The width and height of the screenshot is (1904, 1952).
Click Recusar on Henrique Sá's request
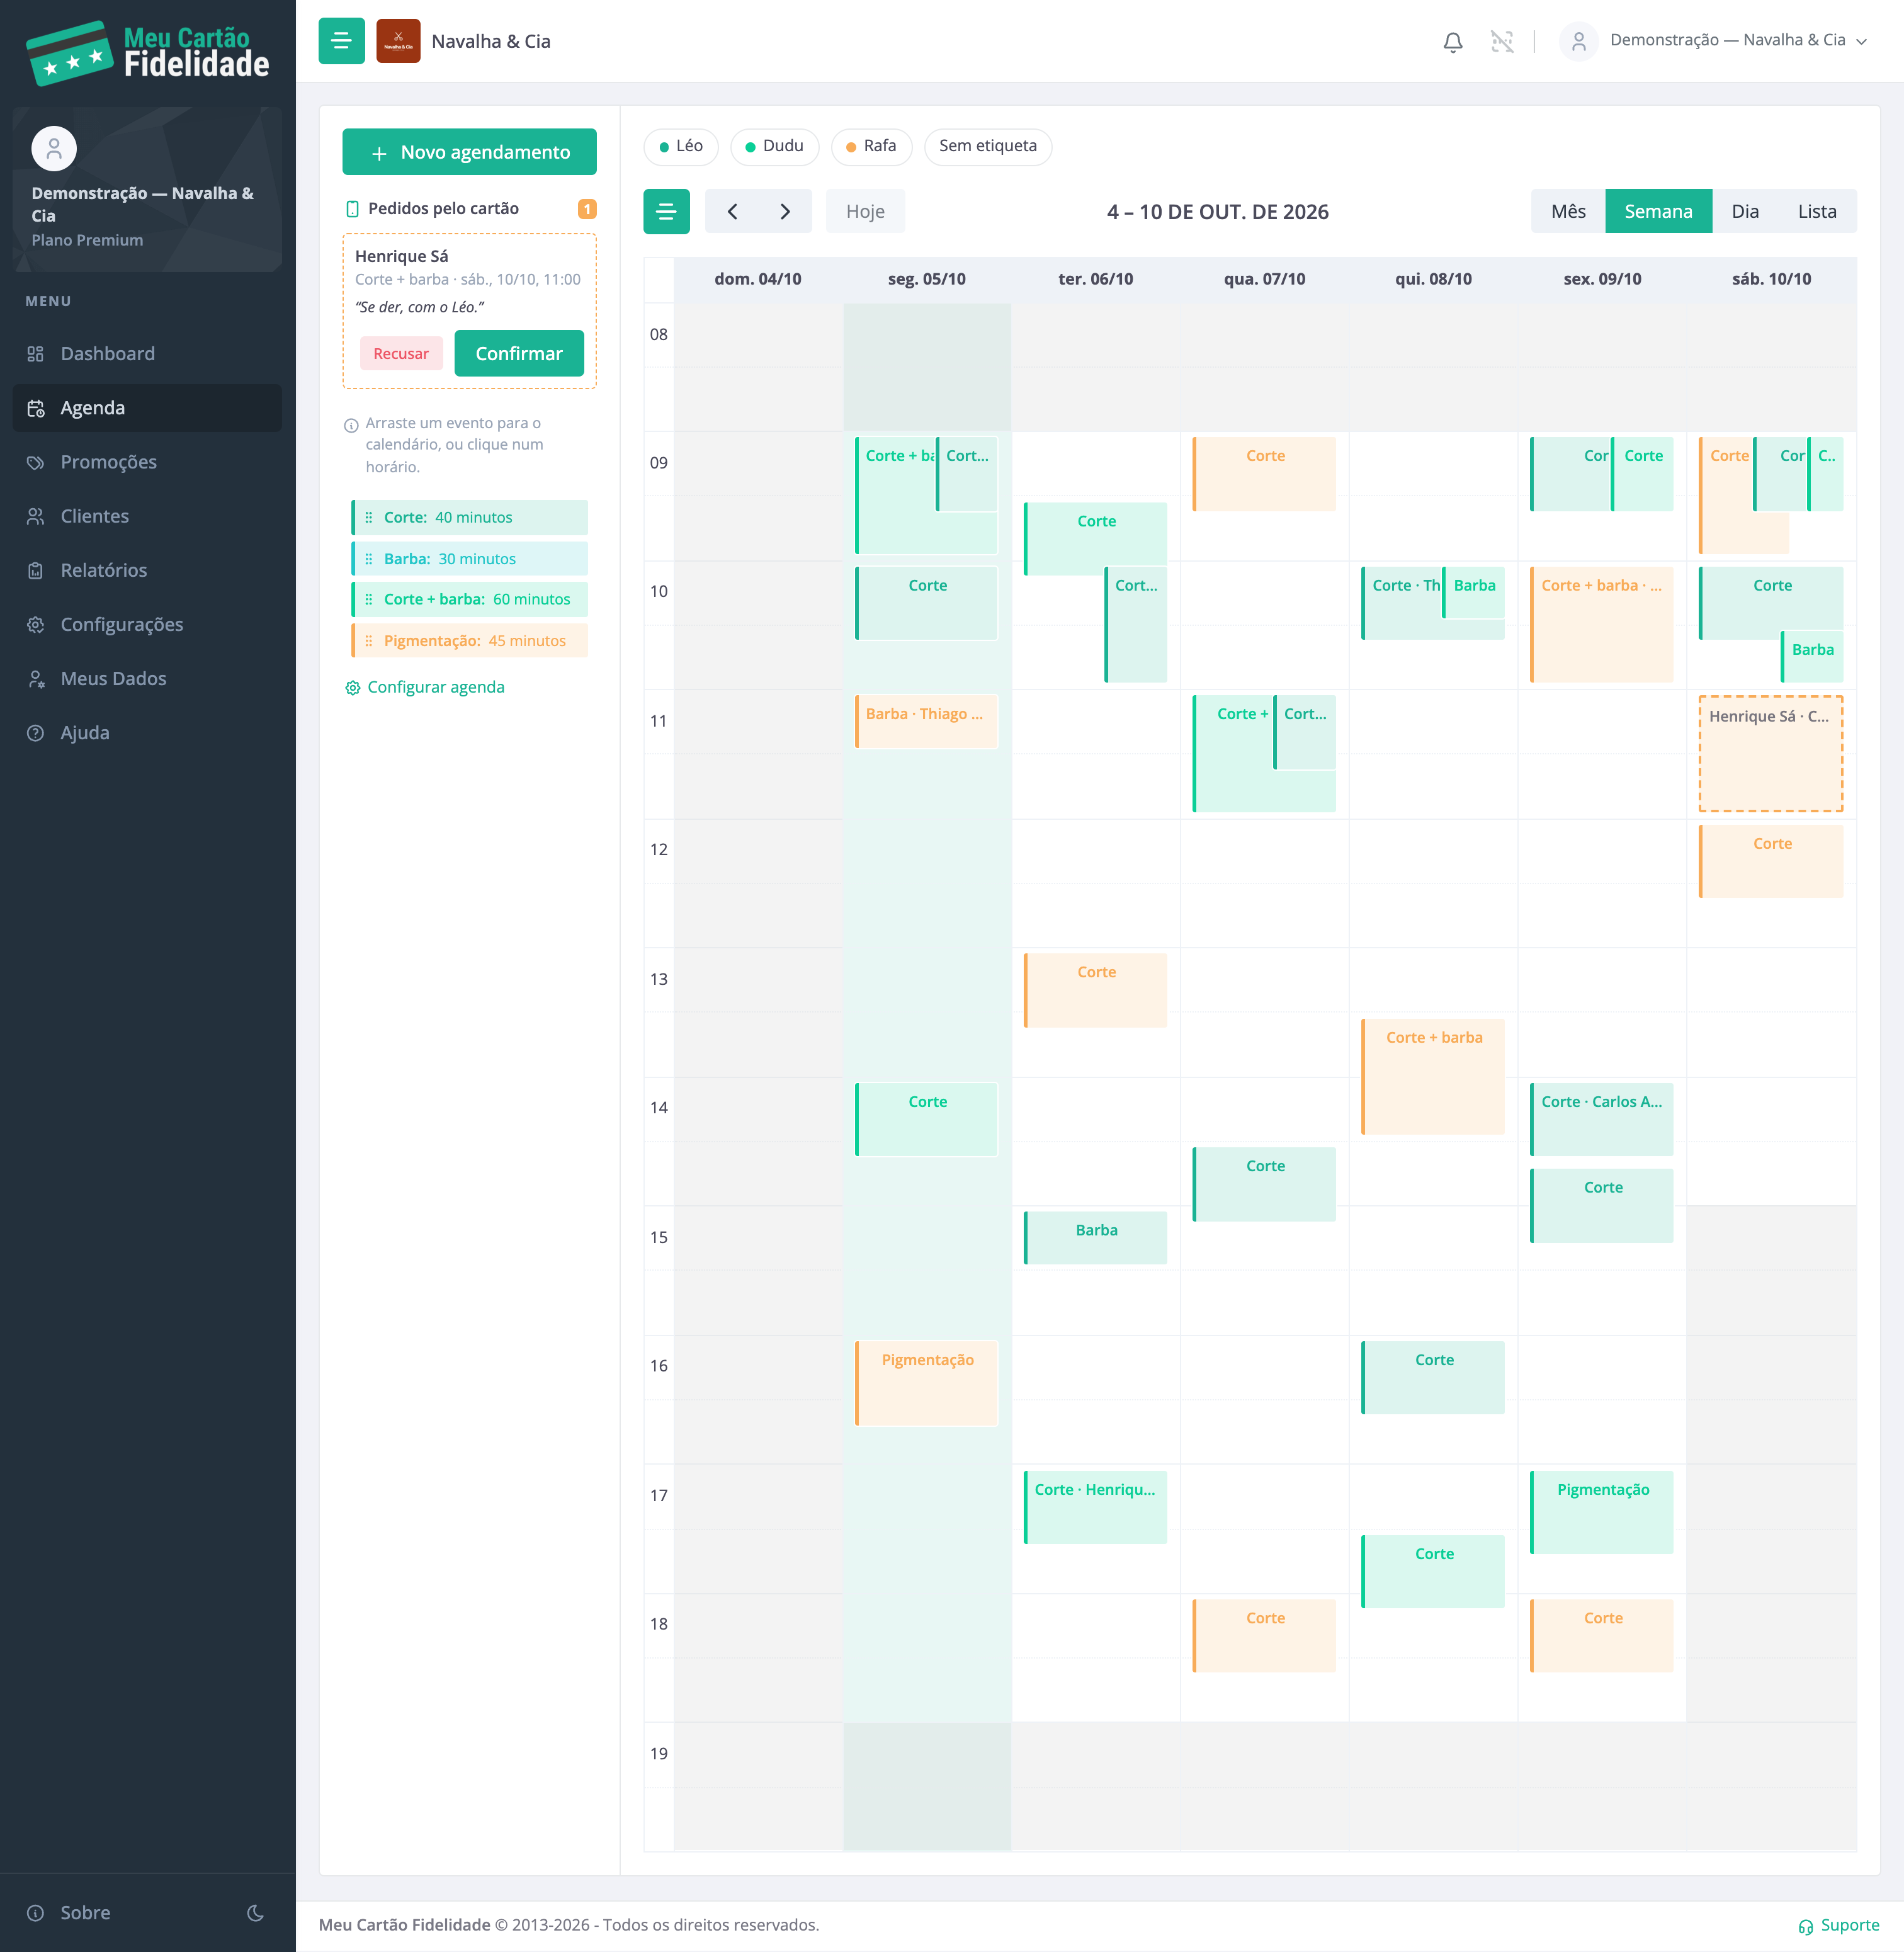tap(401, 353)
